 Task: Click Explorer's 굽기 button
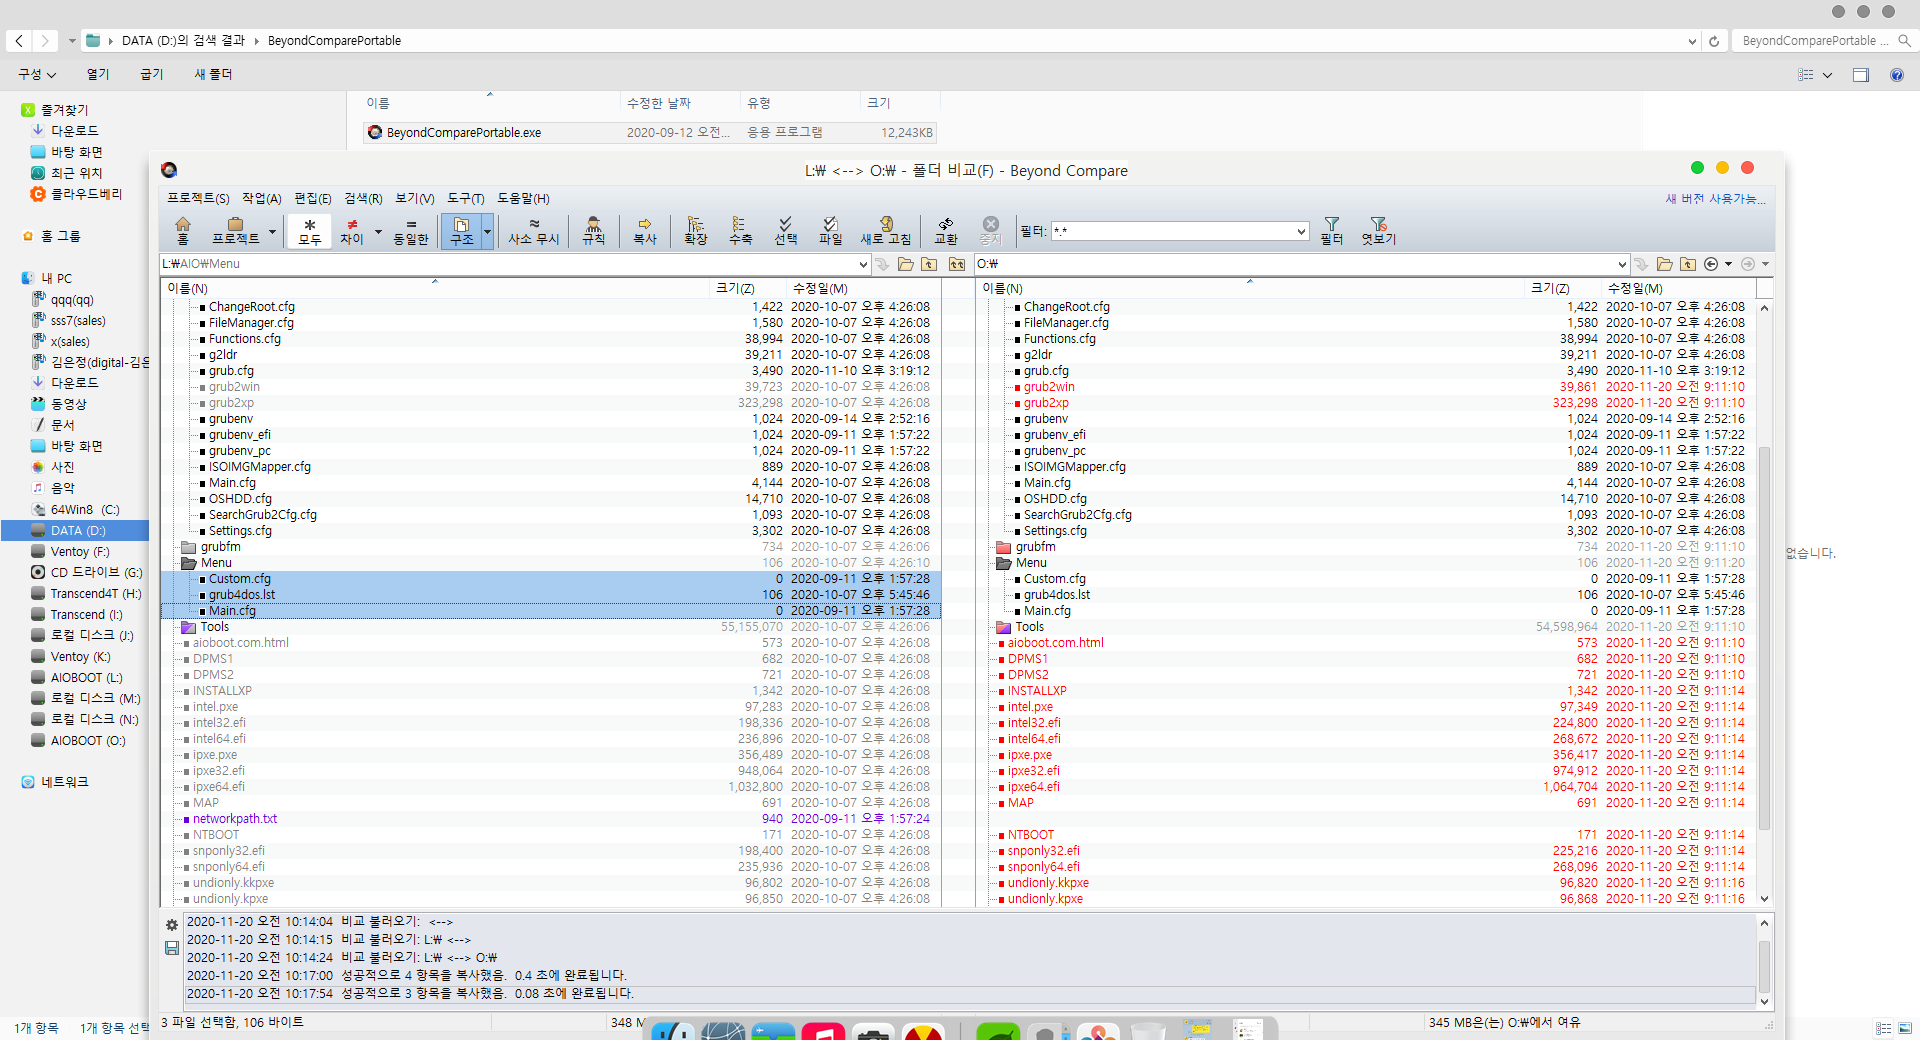(x=152, y=75)
